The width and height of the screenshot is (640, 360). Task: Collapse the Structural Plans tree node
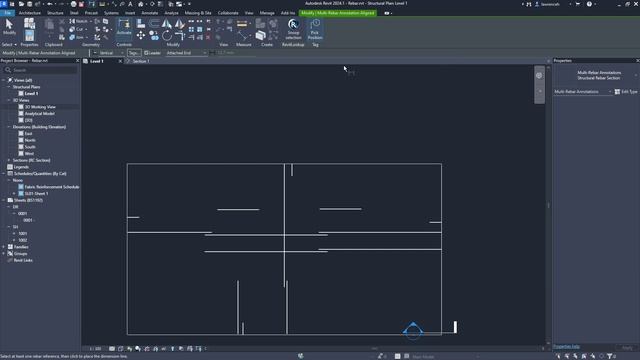[x=9, y=87]
